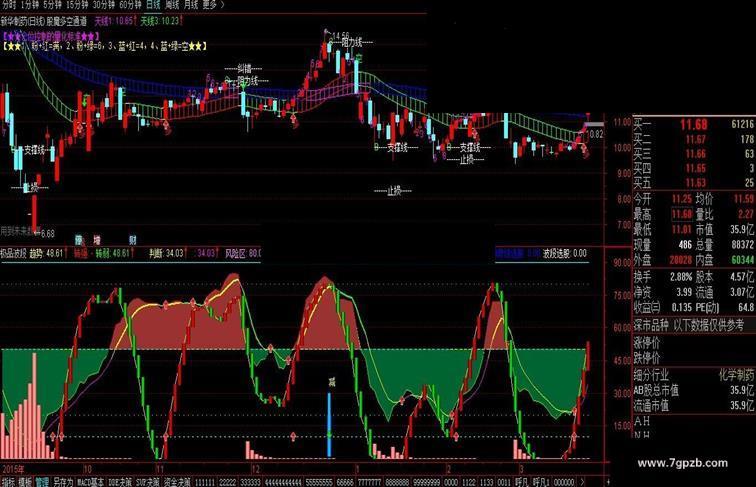The image size is (756, 487).
Task: Click 另存为 to save template
Action: tap(63, 482)
